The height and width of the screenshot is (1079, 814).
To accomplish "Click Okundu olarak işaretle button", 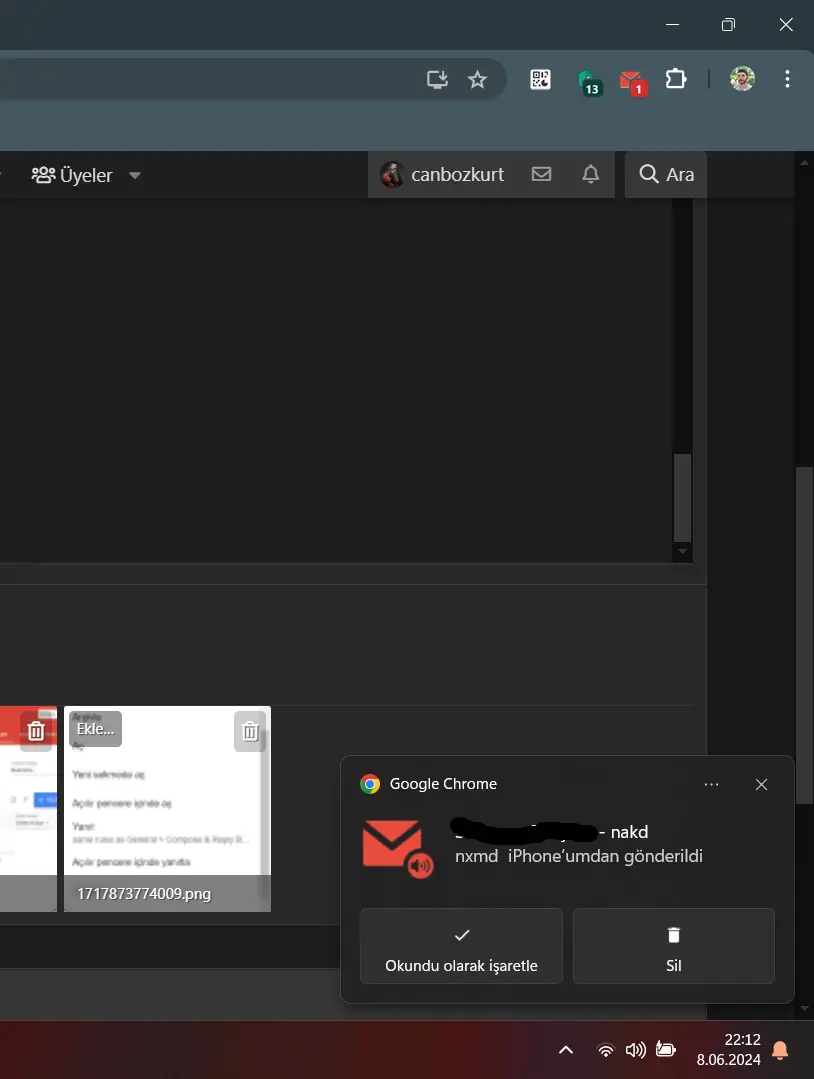I will [x=461, y=946].
